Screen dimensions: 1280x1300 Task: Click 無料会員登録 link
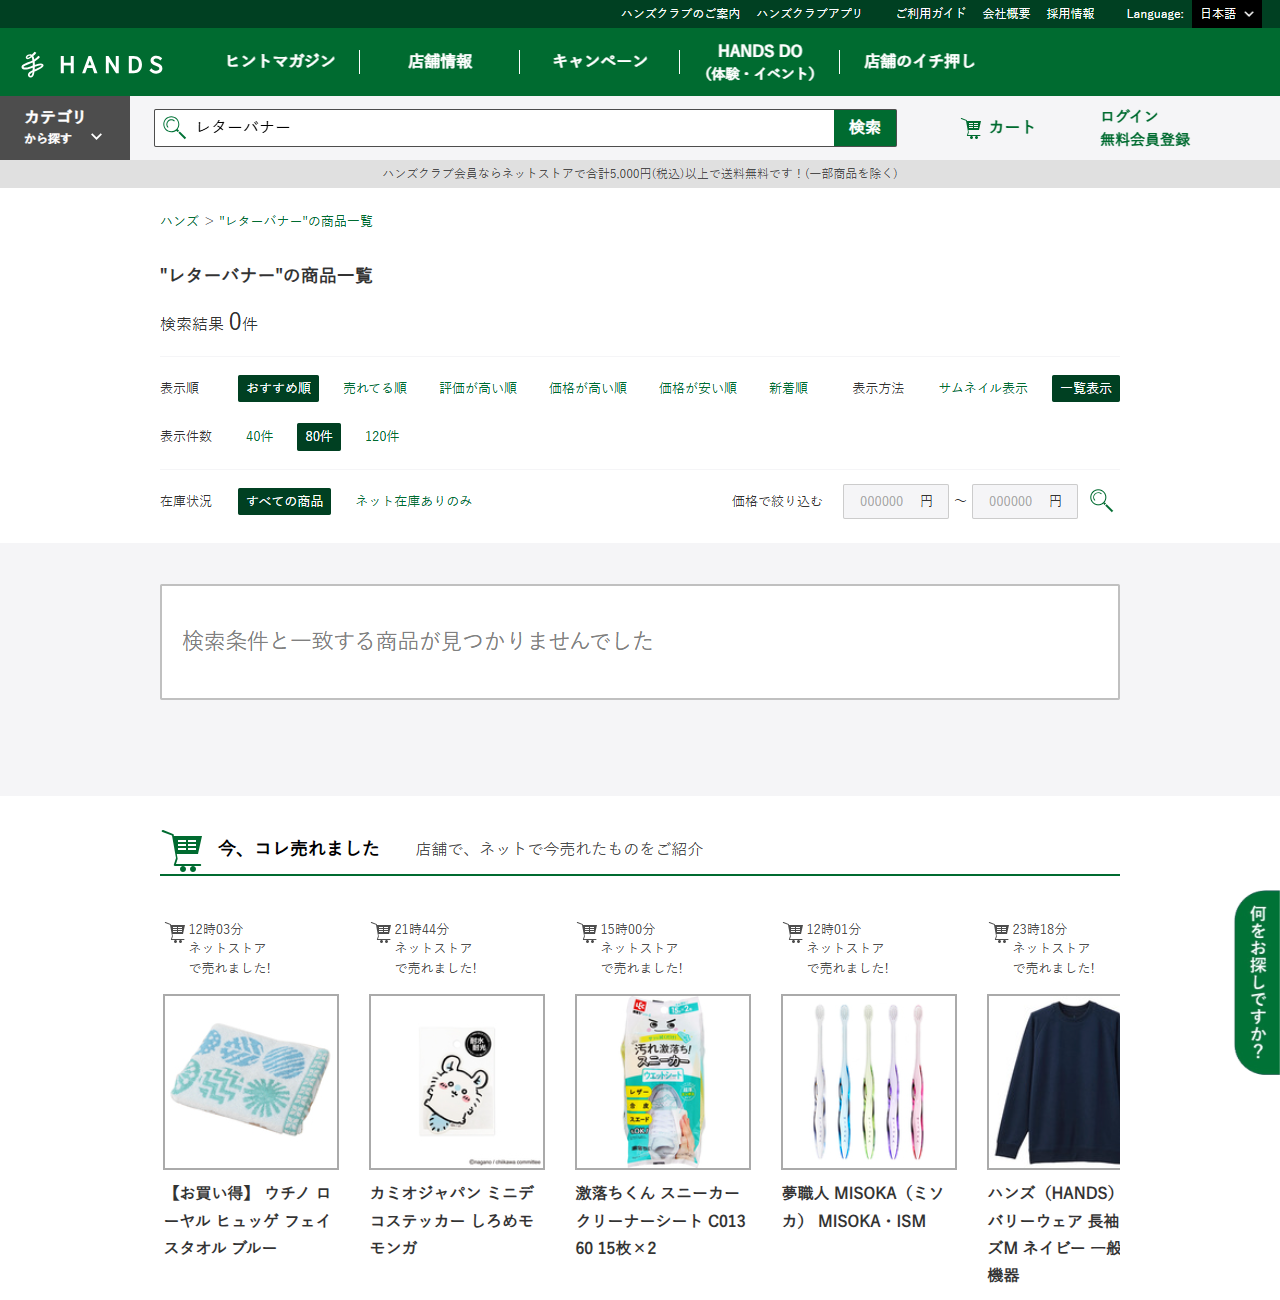tap(1145, 139)
